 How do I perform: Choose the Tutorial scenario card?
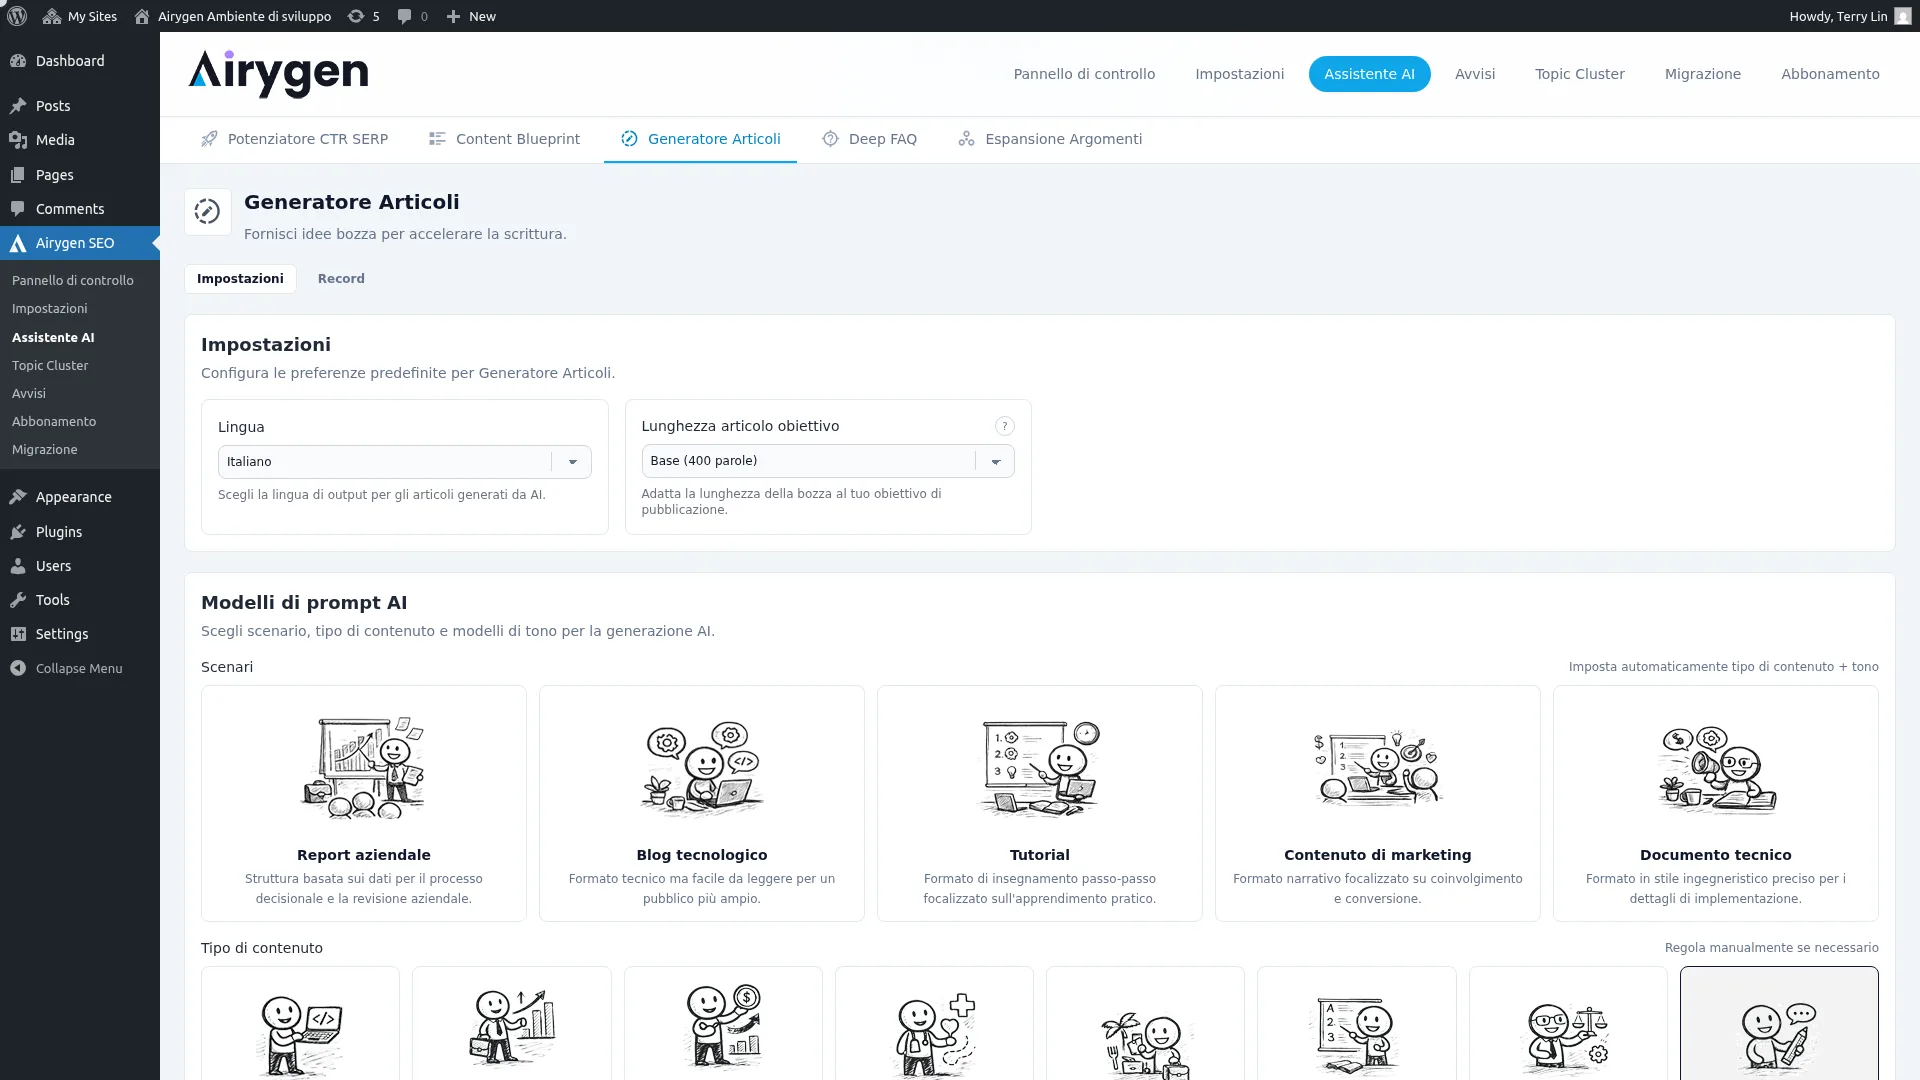coord(1040,803)
